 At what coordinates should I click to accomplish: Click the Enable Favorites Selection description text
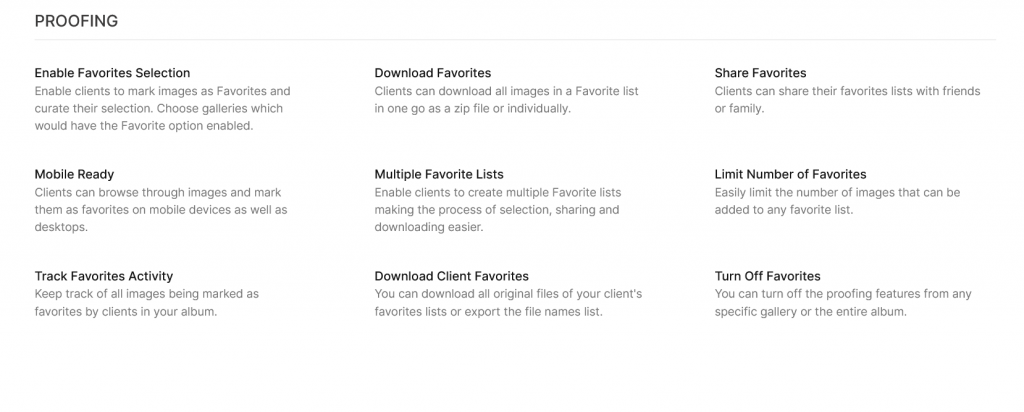163,108
